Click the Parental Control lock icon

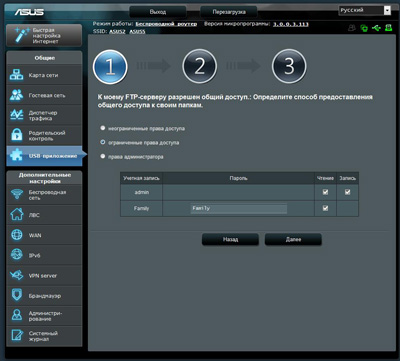[16, 135]
